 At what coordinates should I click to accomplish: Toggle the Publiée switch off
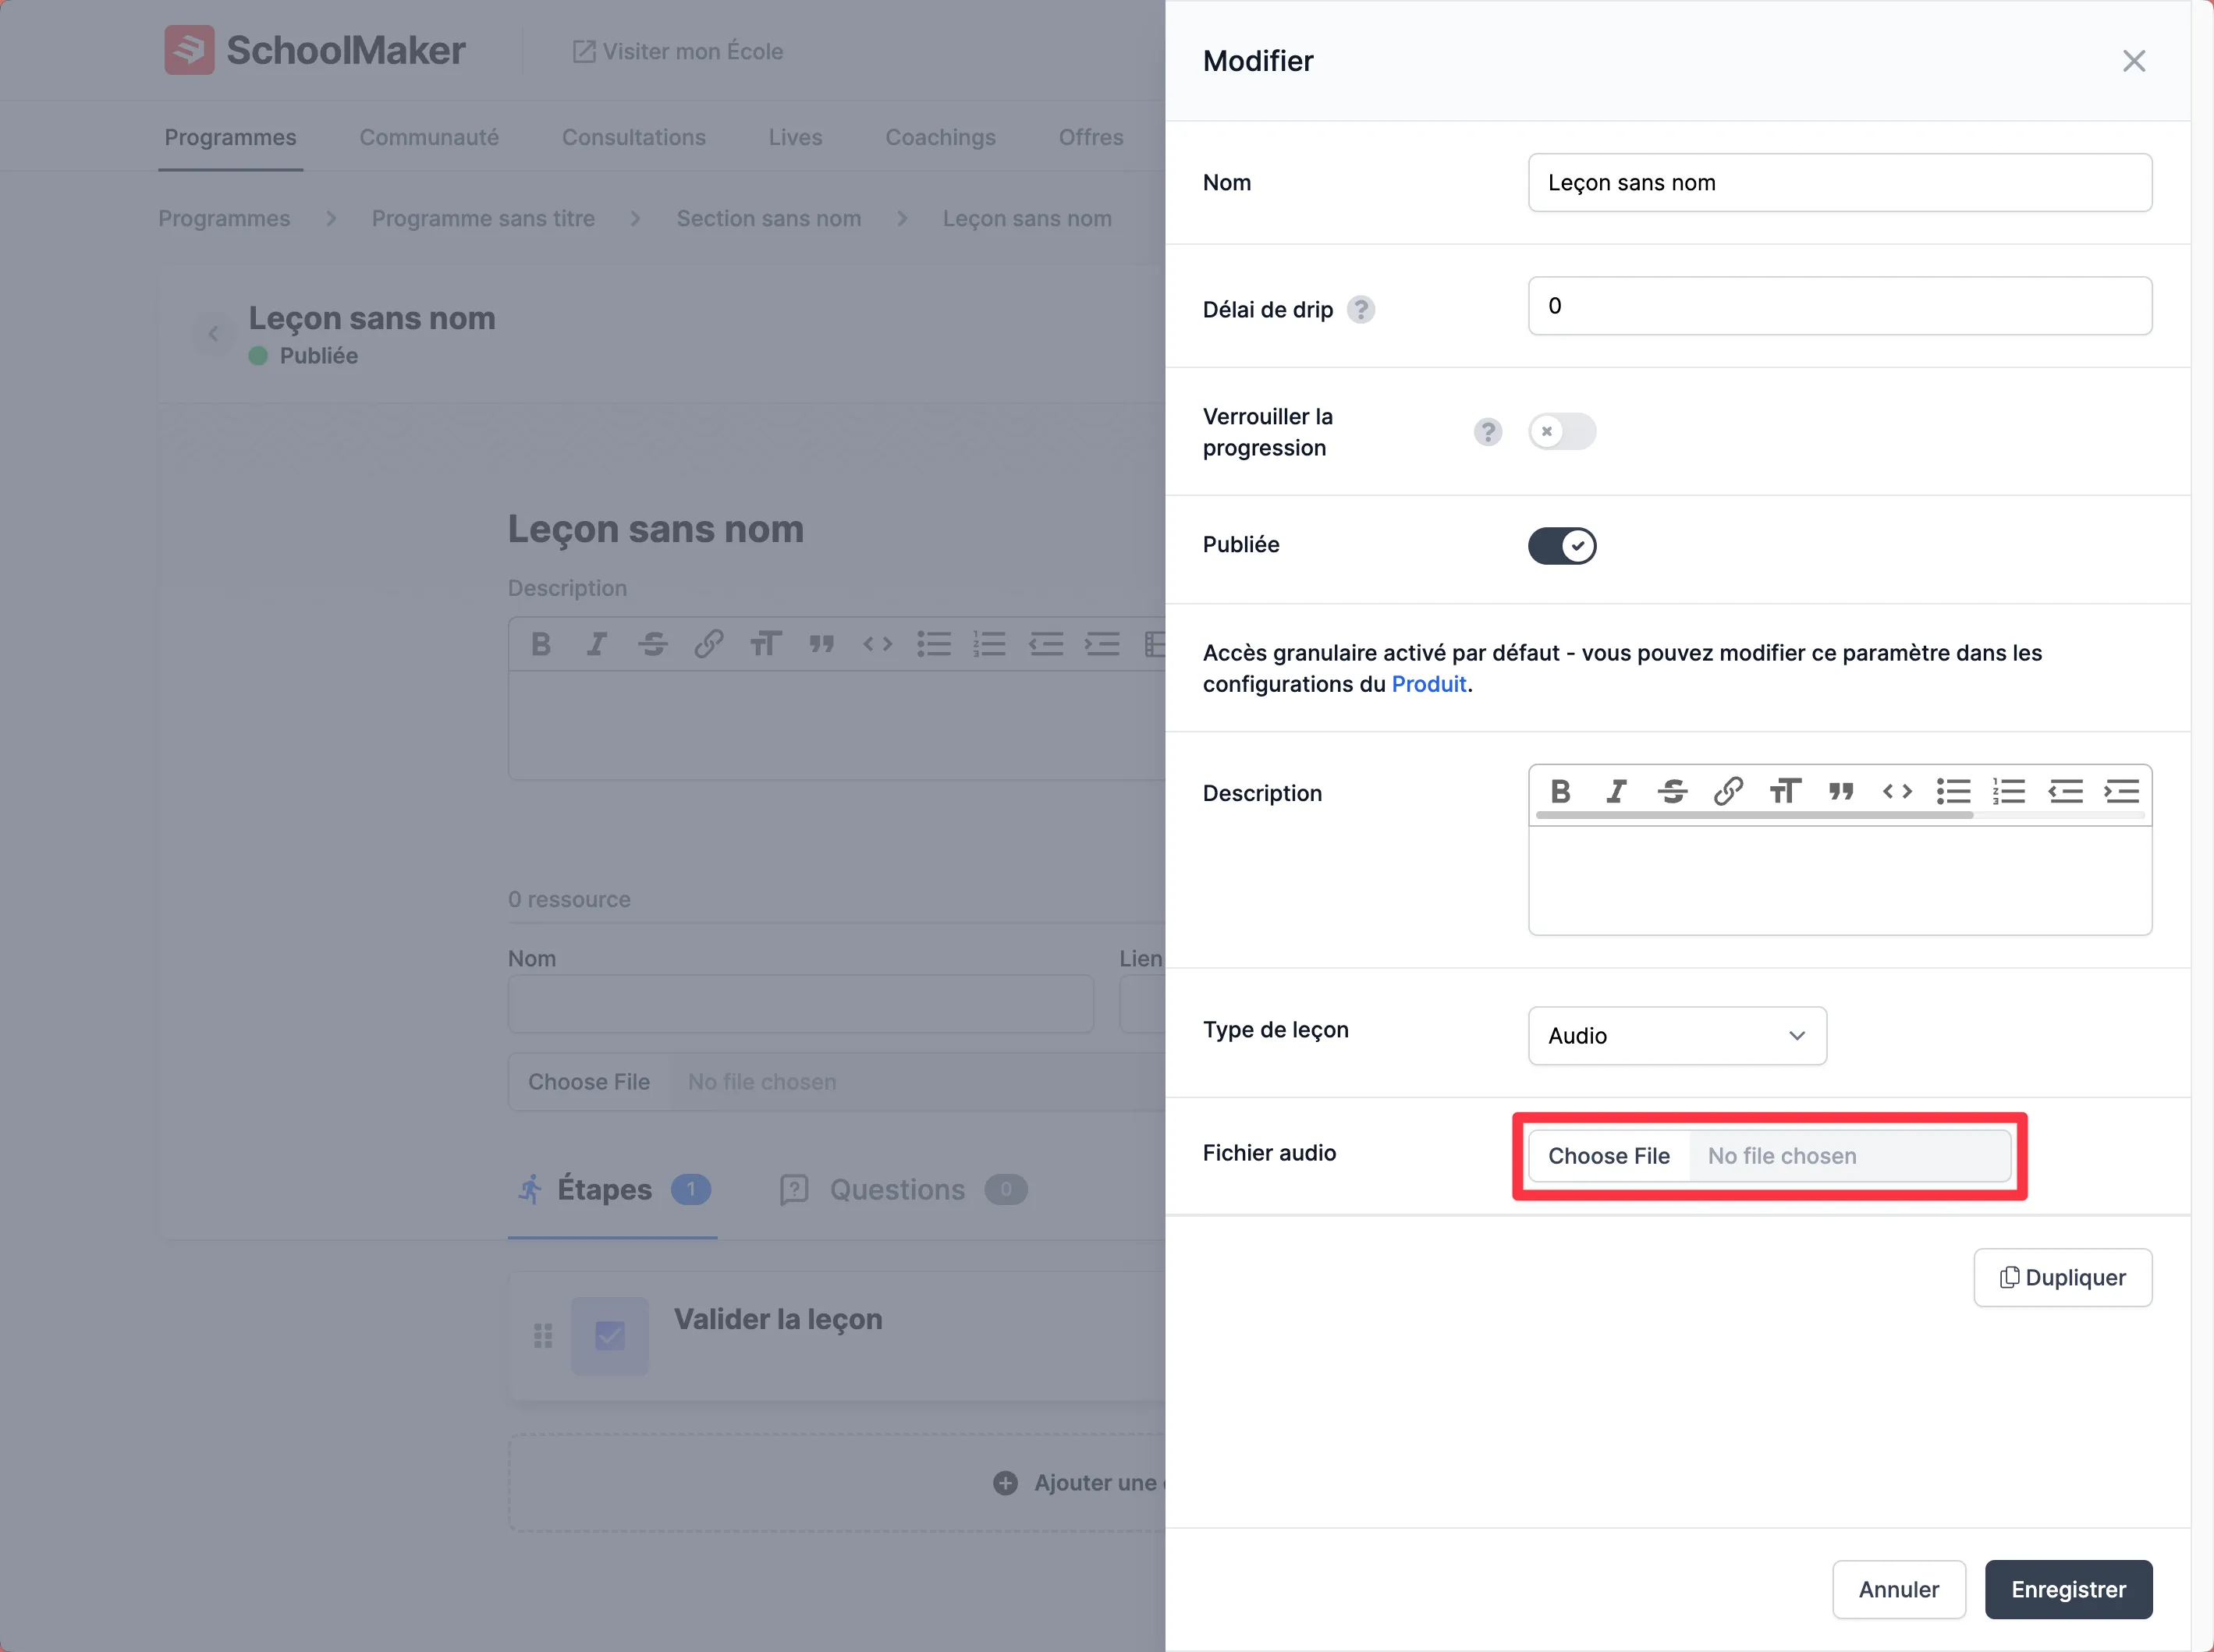tap(1562, 546)
